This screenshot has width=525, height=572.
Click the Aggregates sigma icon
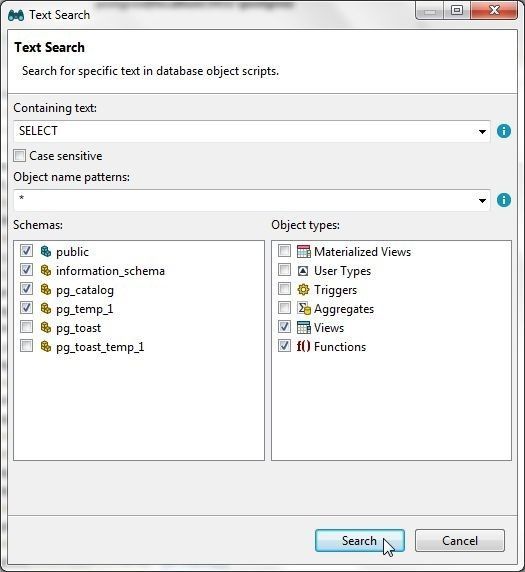click(304, 309)
